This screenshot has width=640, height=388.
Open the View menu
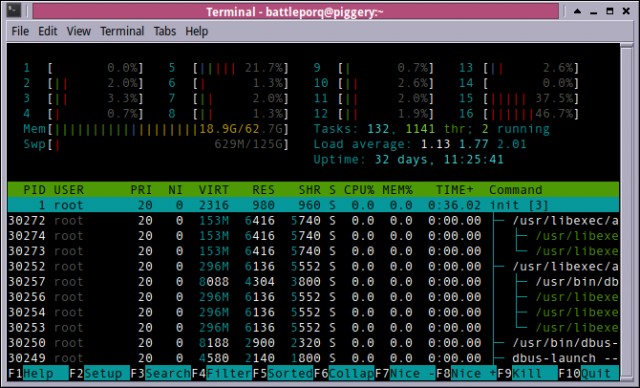point(78,31)
